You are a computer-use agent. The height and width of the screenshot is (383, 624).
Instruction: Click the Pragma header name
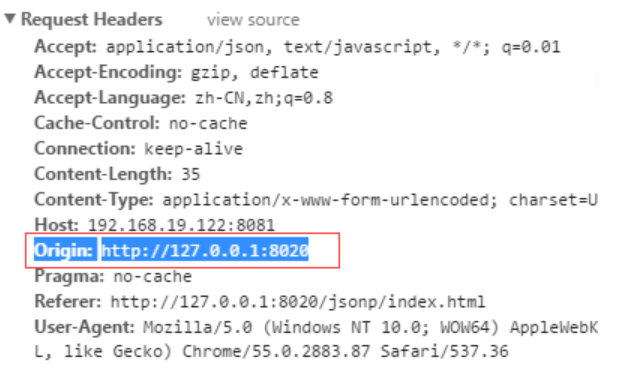tap(69, 276)
